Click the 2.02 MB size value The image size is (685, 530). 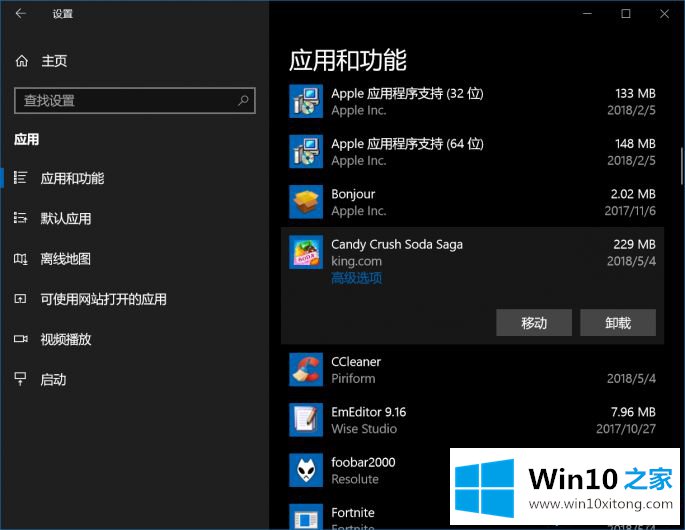pos(633,194)
